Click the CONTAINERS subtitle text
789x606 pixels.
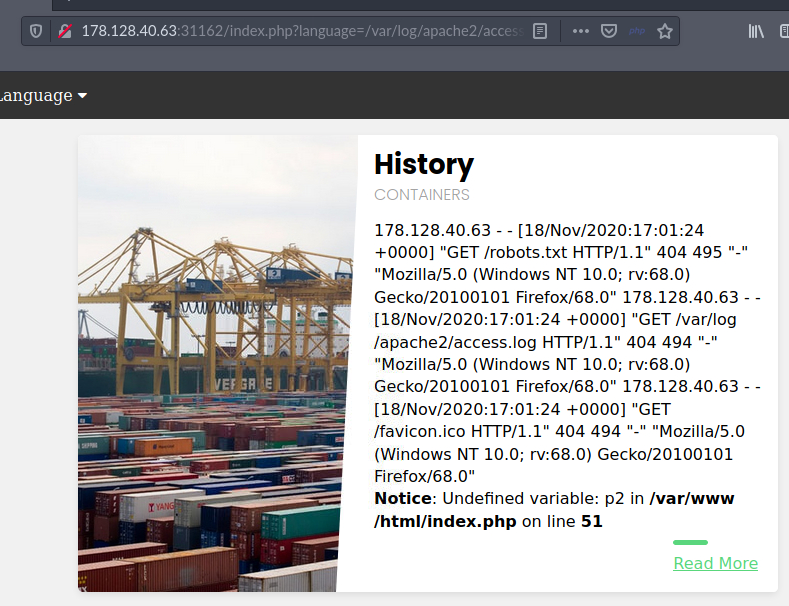[x=421, y=194]
